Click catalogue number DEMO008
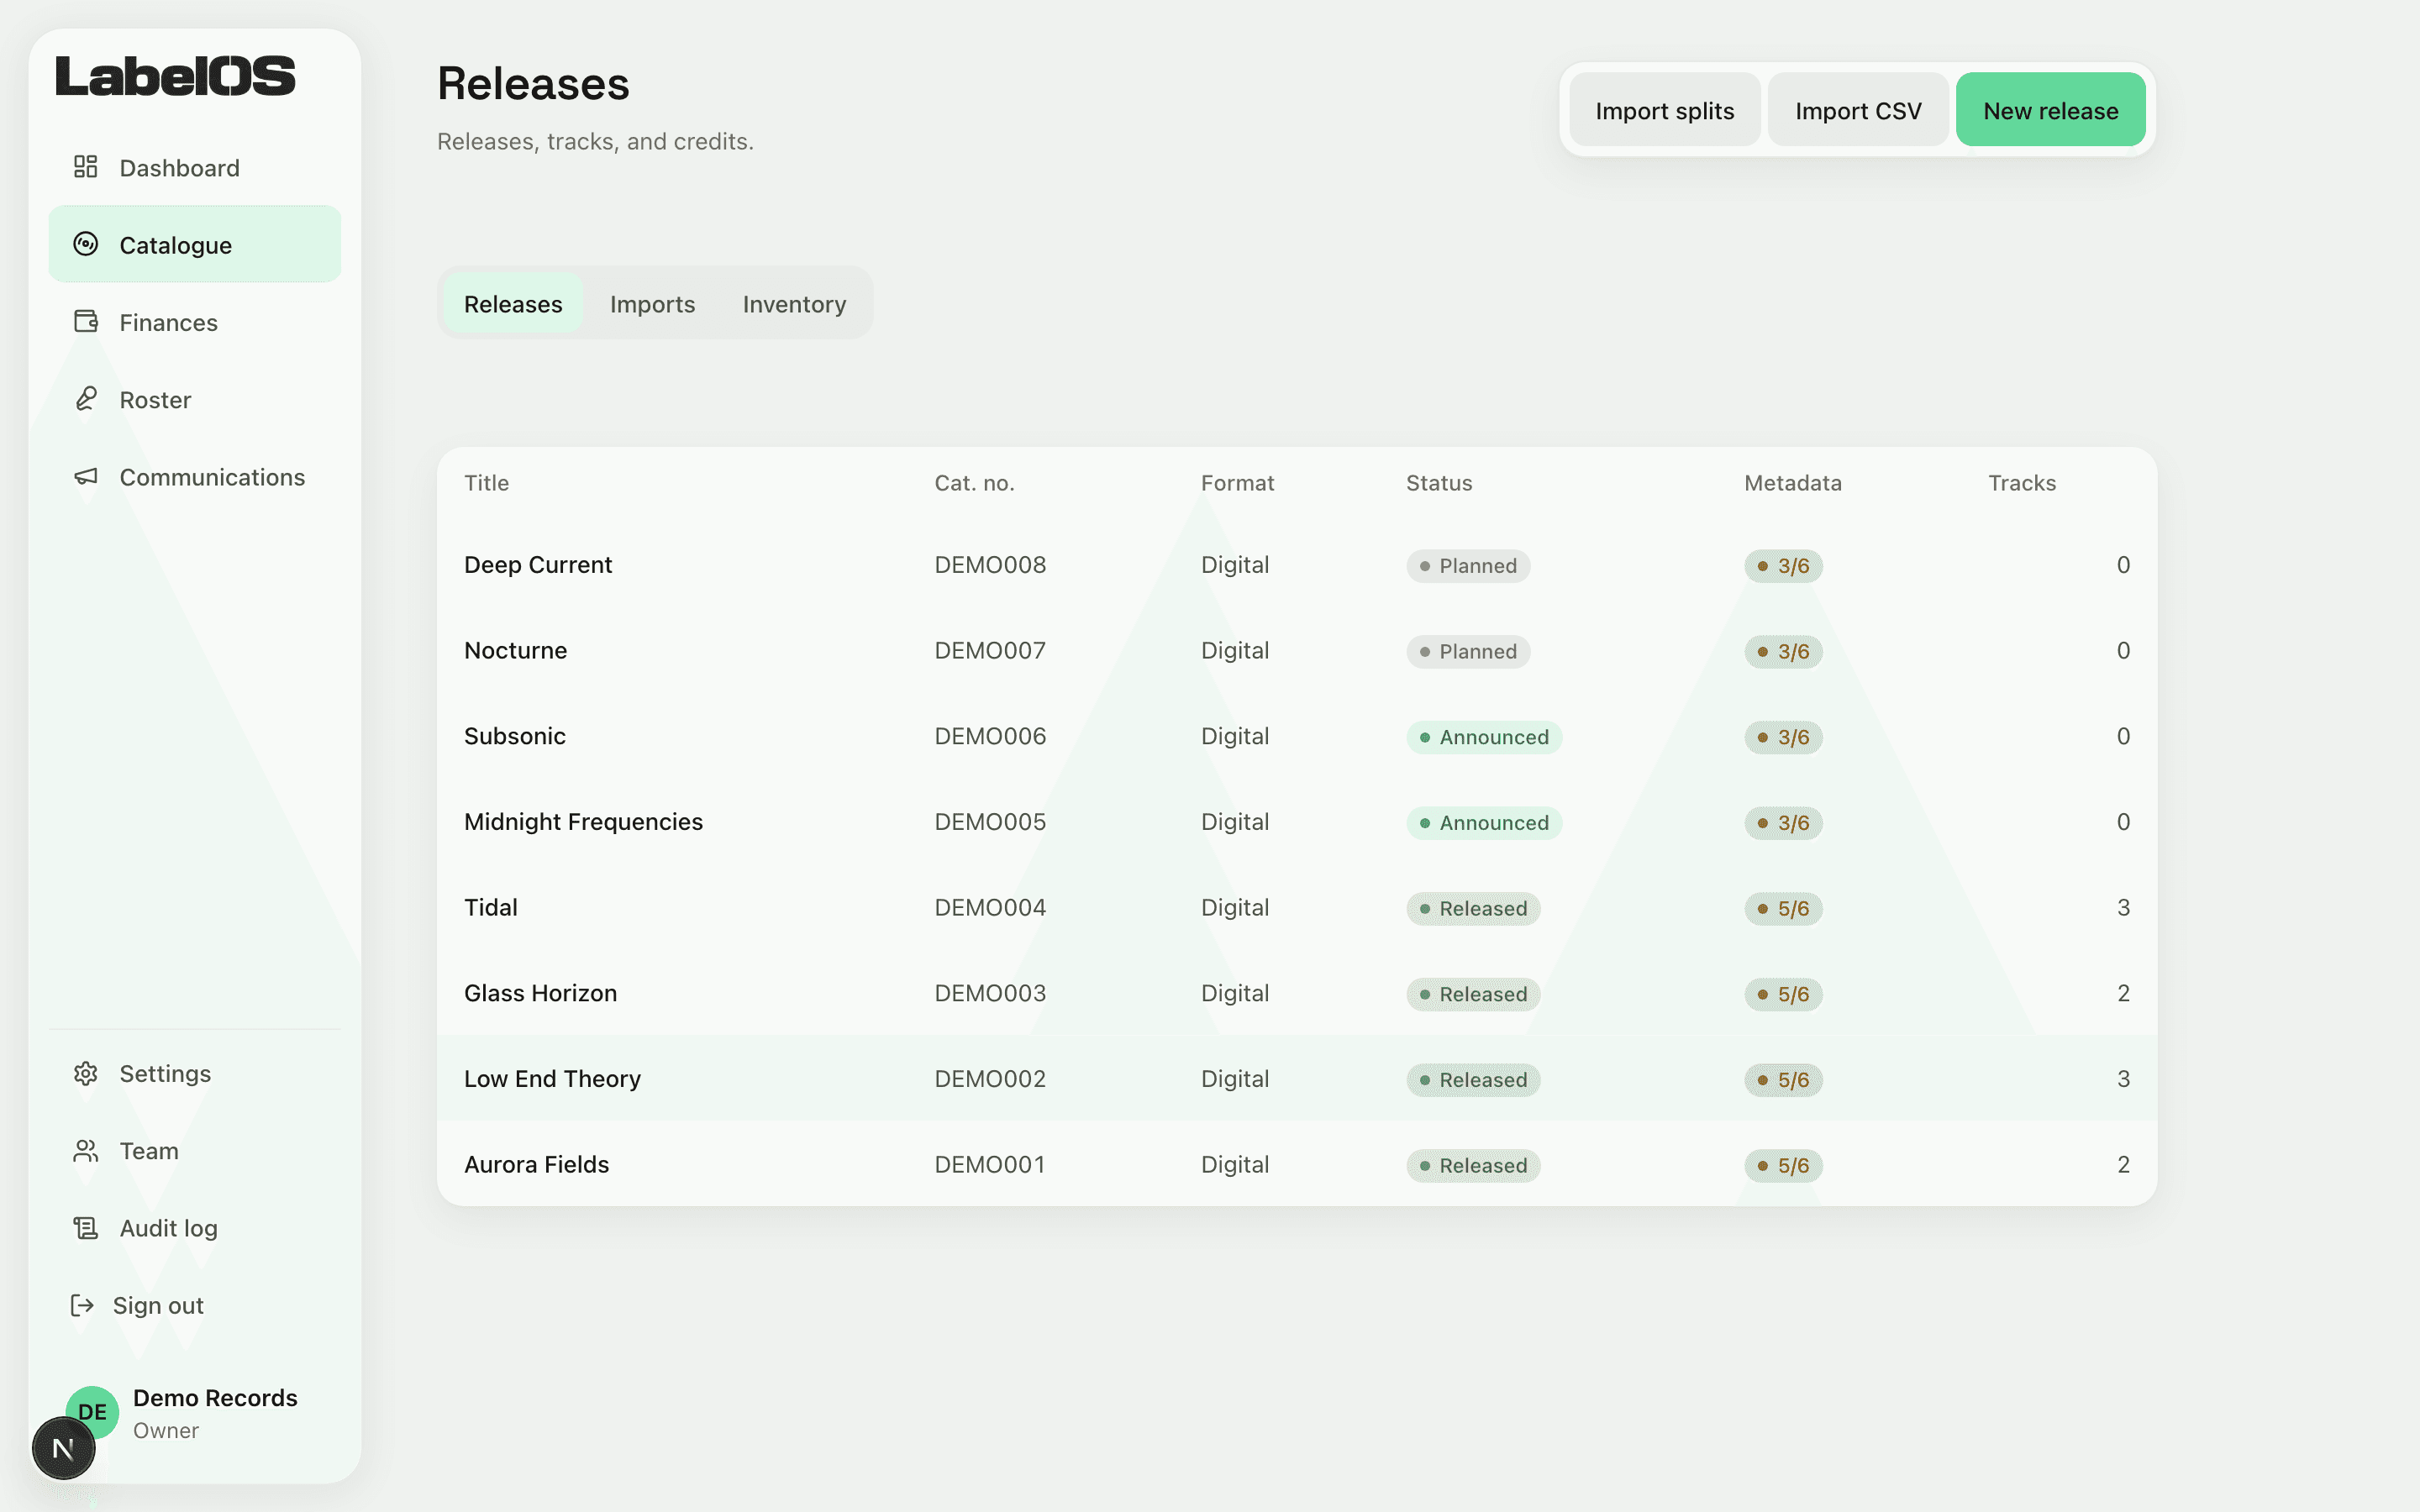The image size is (2420, 1512). pos(990,565)
